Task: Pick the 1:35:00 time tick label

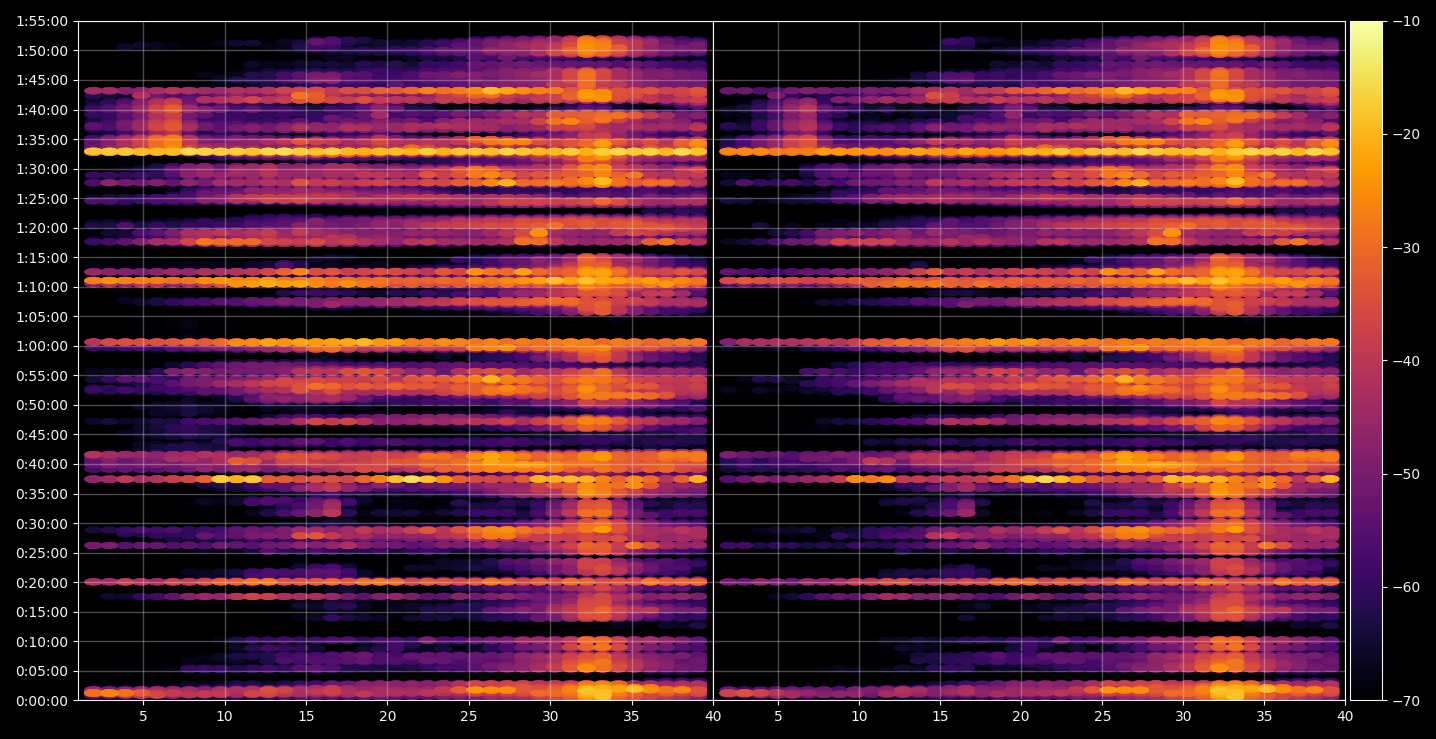Action: pyautogui.click(x=42, y=140)
